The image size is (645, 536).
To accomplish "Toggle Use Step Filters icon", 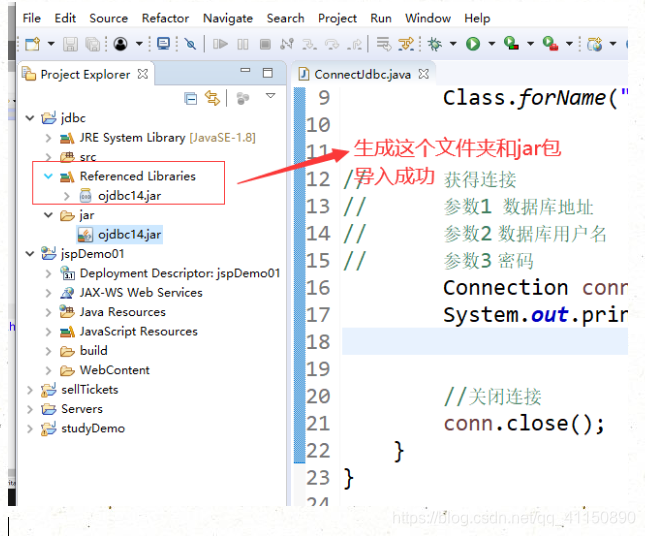I will click(406, 44).
